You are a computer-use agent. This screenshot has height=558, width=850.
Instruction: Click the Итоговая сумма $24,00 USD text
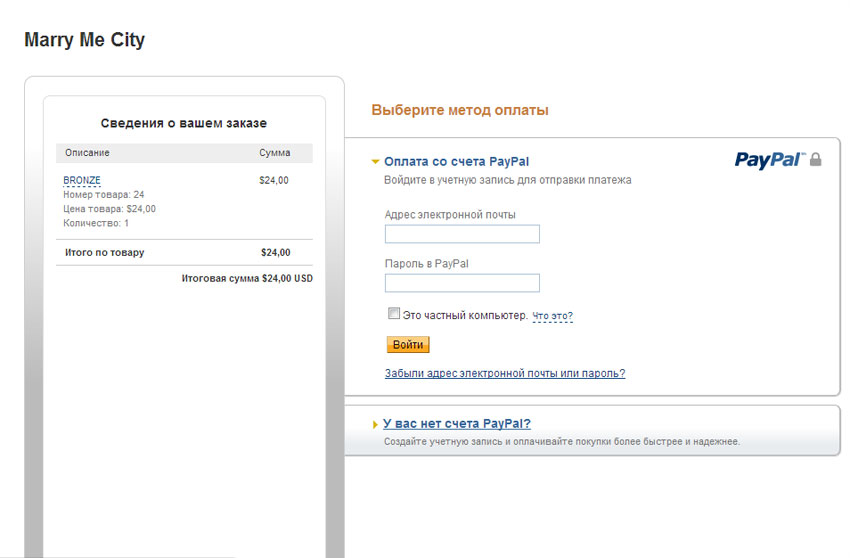point(247,278)
